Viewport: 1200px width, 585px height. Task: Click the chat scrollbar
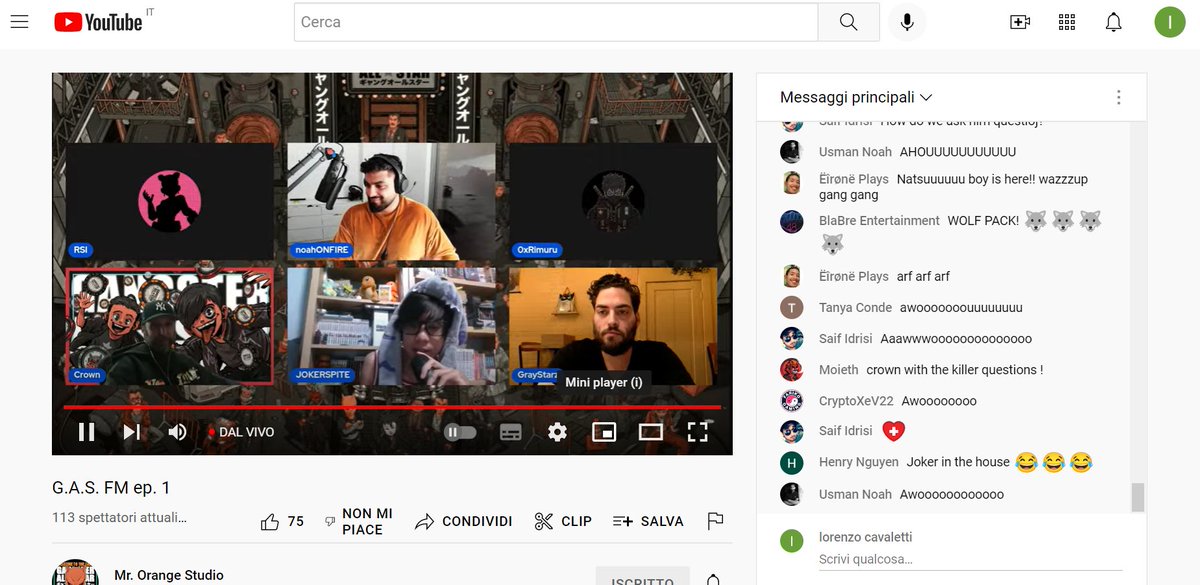point(1137,497)
